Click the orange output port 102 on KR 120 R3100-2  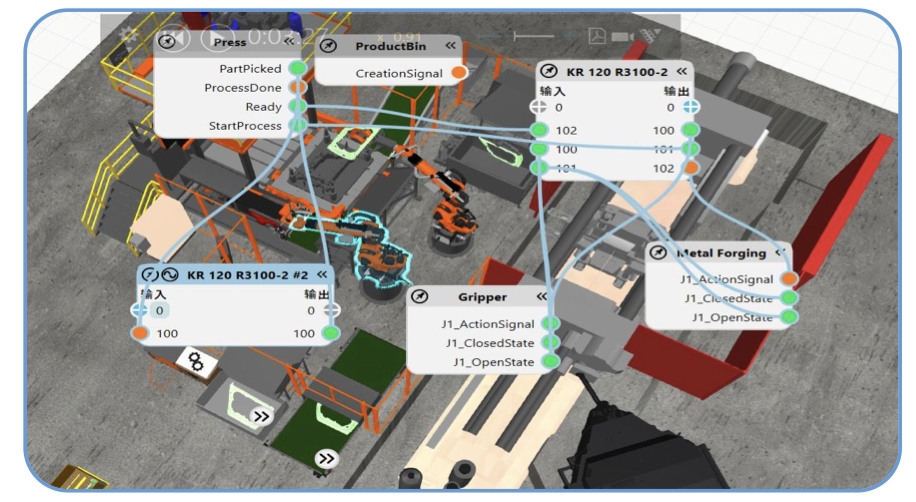click(x=691, y=168)
